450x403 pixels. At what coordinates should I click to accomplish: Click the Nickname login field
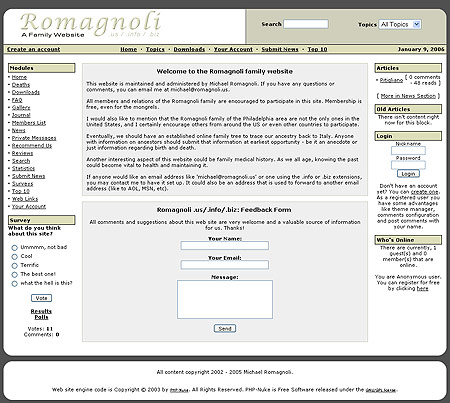(x=408, y=151)
